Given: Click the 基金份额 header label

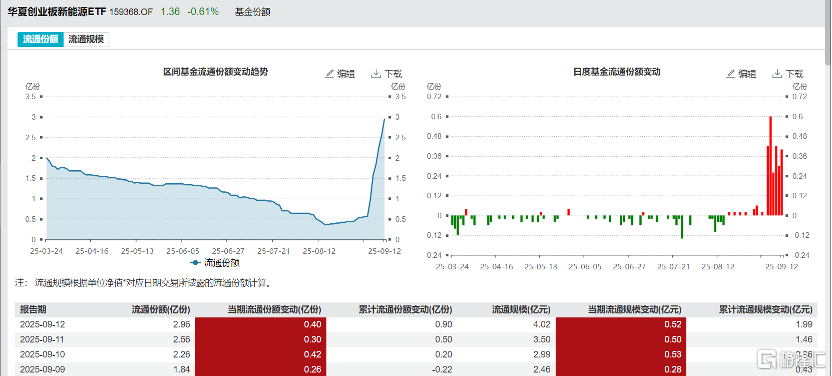Looking at the screenshot, I should click(x=253, y=12).
